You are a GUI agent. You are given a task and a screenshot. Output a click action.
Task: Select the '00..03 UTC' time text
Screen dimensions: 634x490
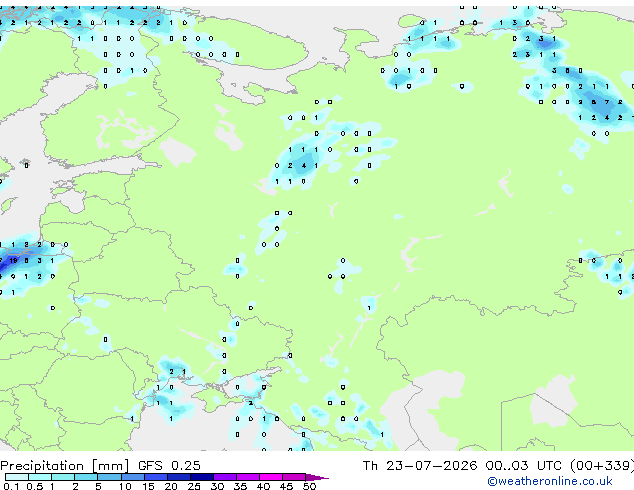(x=524, y=465)
